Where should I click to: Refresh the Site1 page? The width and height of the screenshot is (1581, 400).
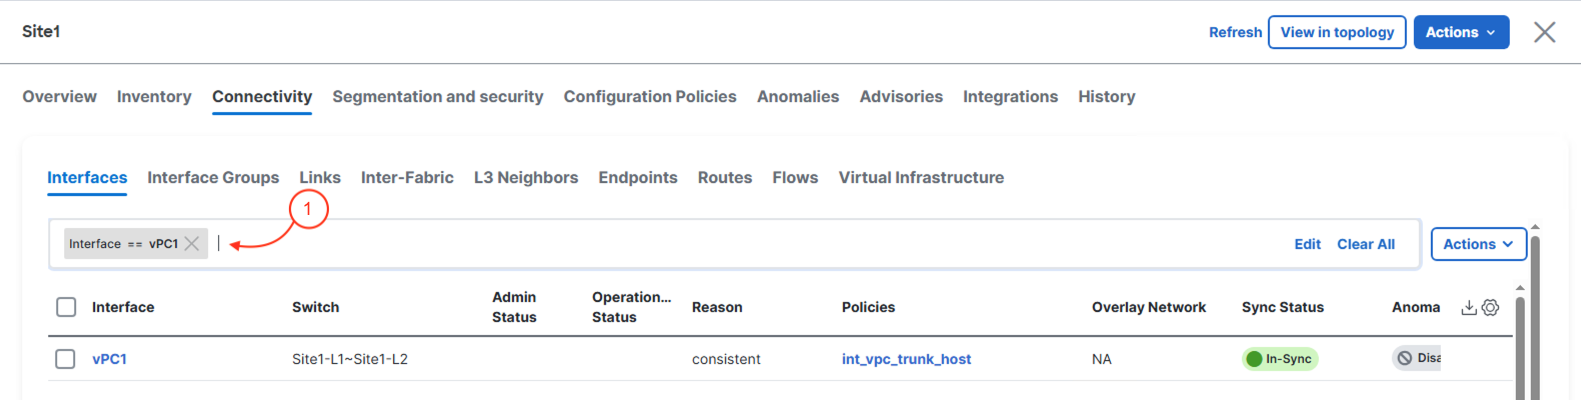(x=1235, y=32)
